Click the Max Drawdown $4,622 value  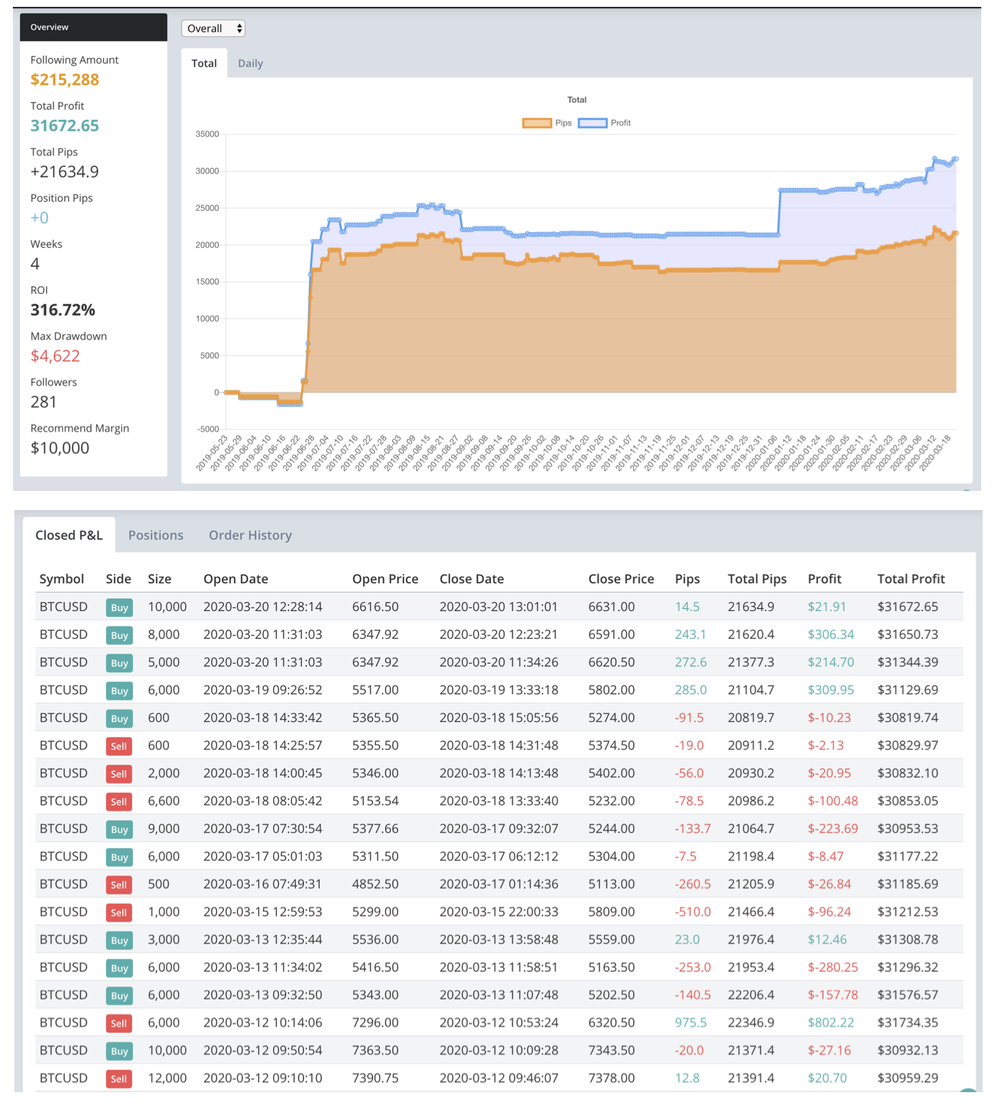55,356
